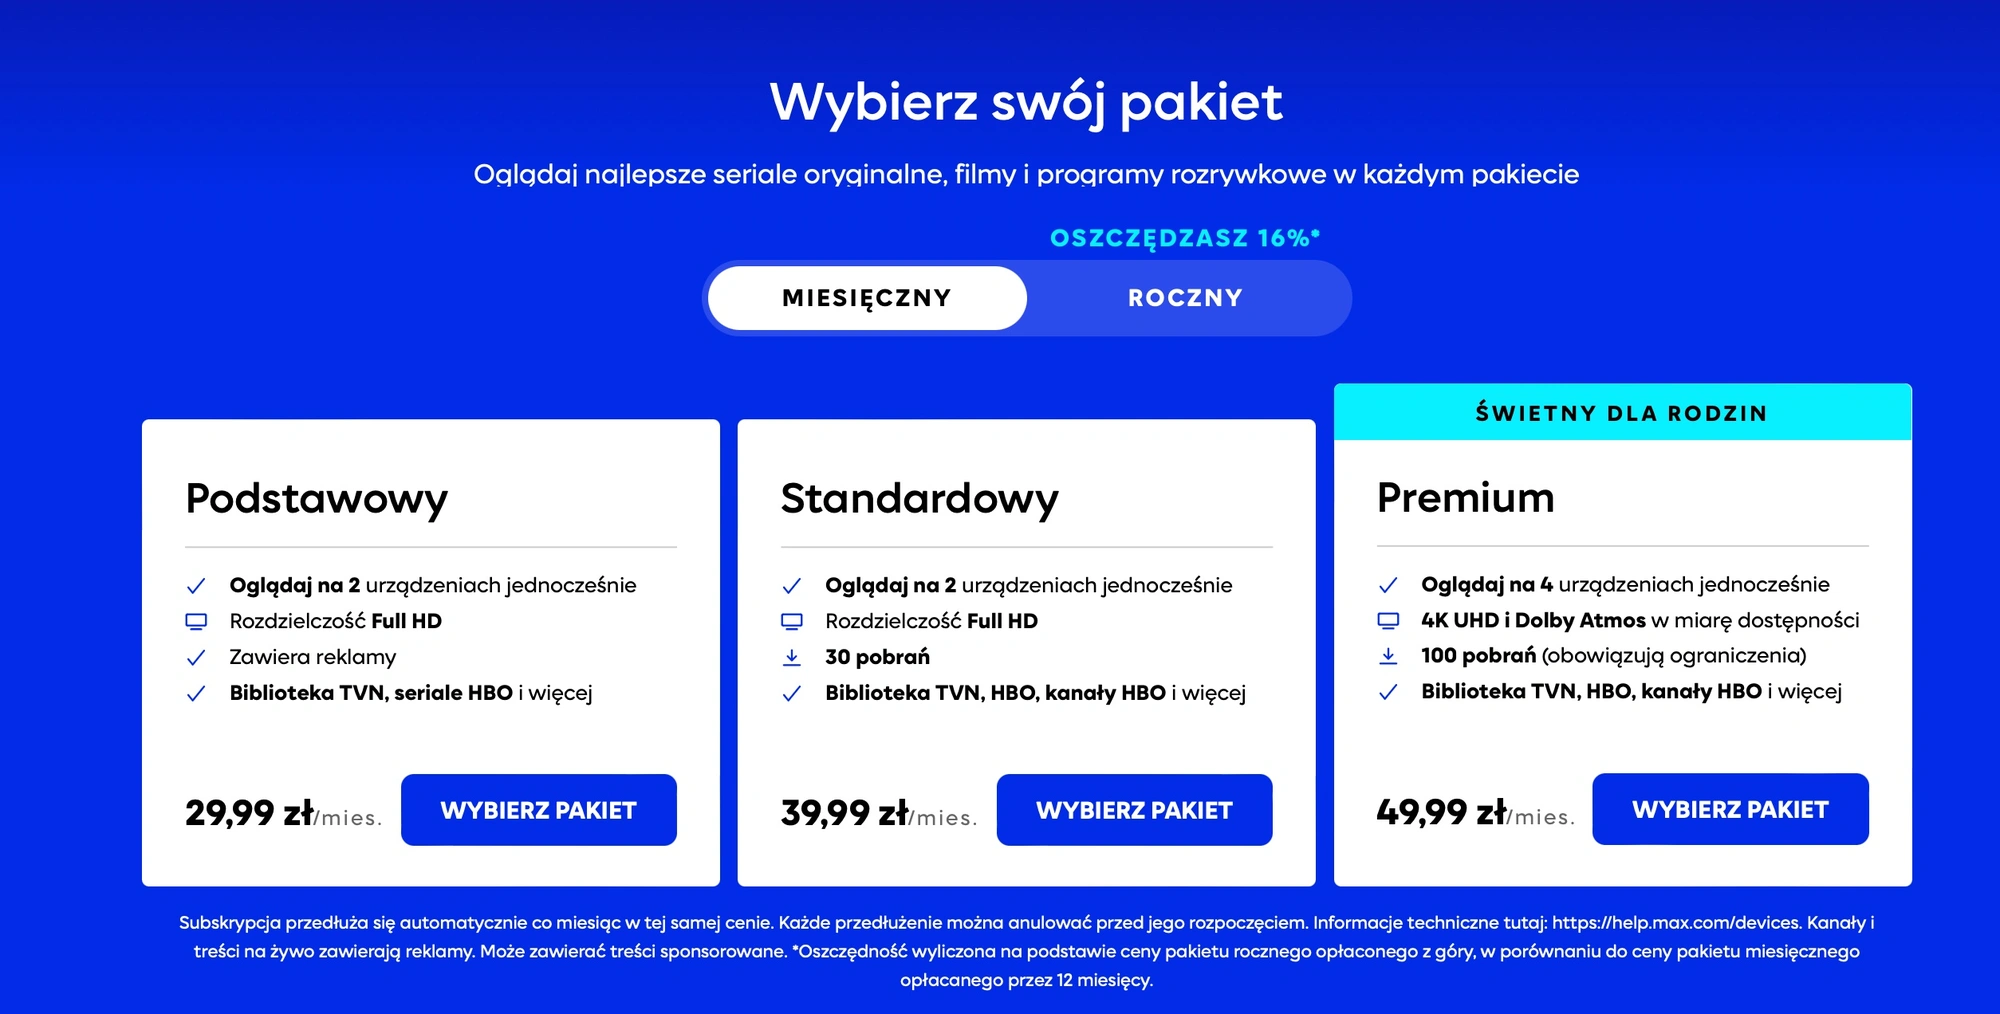This screenshot has height=1014, width=2000.
Task: Click the checkmark beside Biblioteka TVN, seriale HBO
Action: [196, 693]
